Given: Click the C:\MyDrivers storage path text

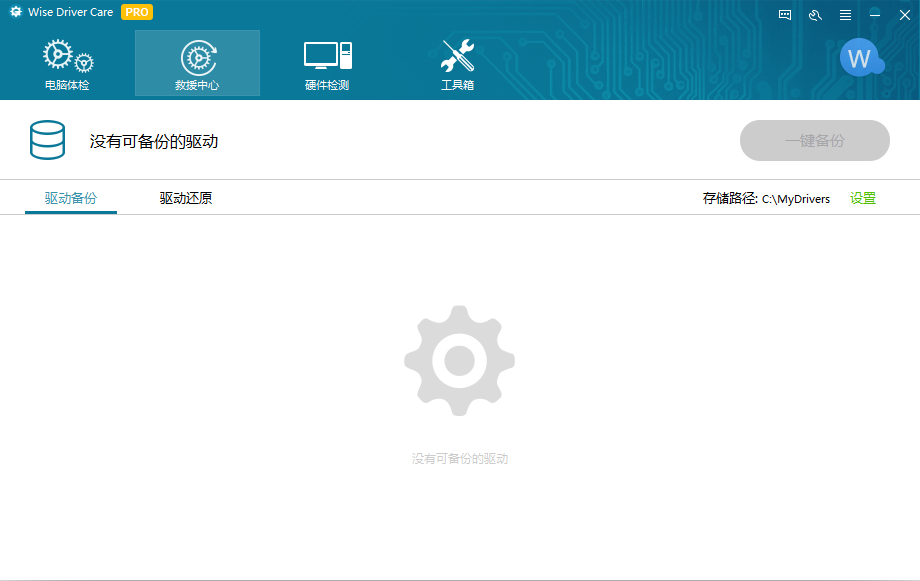Looking at the screenshot, I should [796, 199].
